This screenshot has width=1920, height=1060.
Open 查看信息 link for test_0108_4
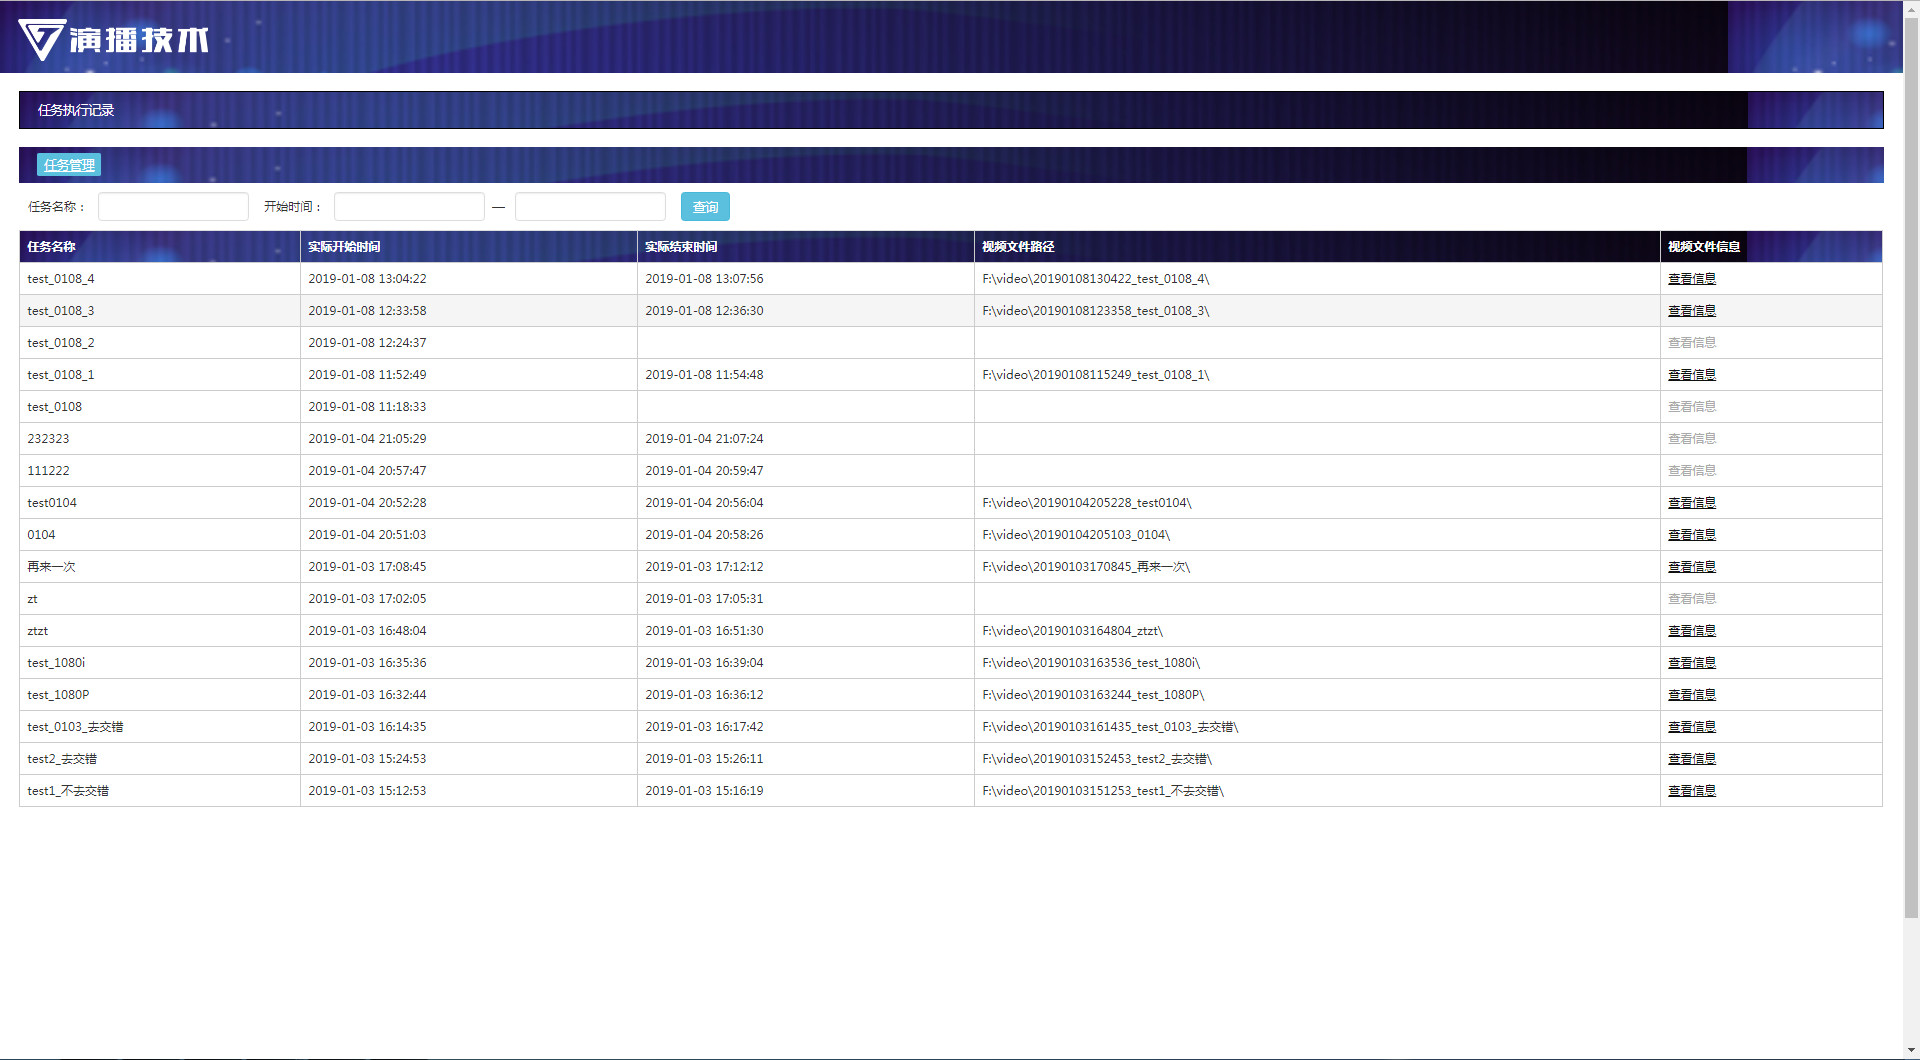[x=1691, y=279]
